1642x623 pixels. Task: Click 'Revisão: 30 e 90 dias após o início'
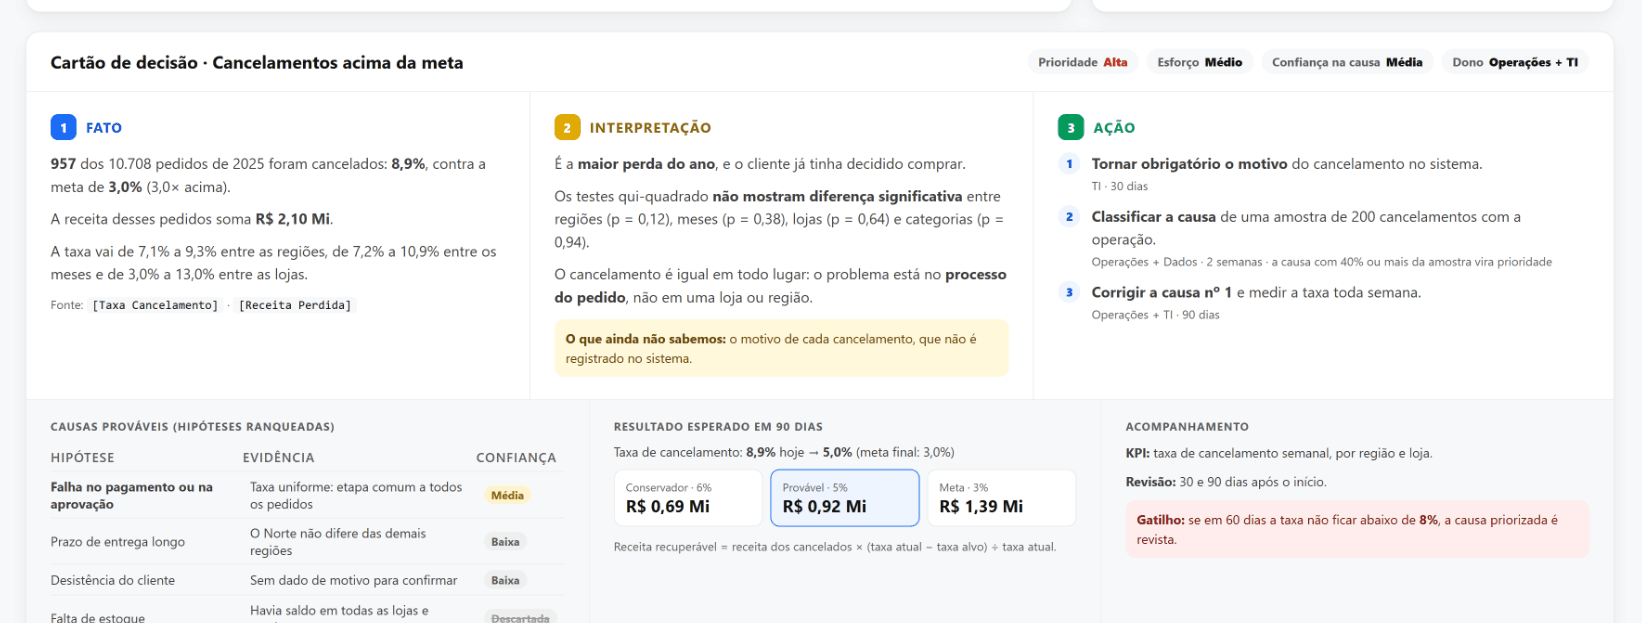coord(1226,482)
